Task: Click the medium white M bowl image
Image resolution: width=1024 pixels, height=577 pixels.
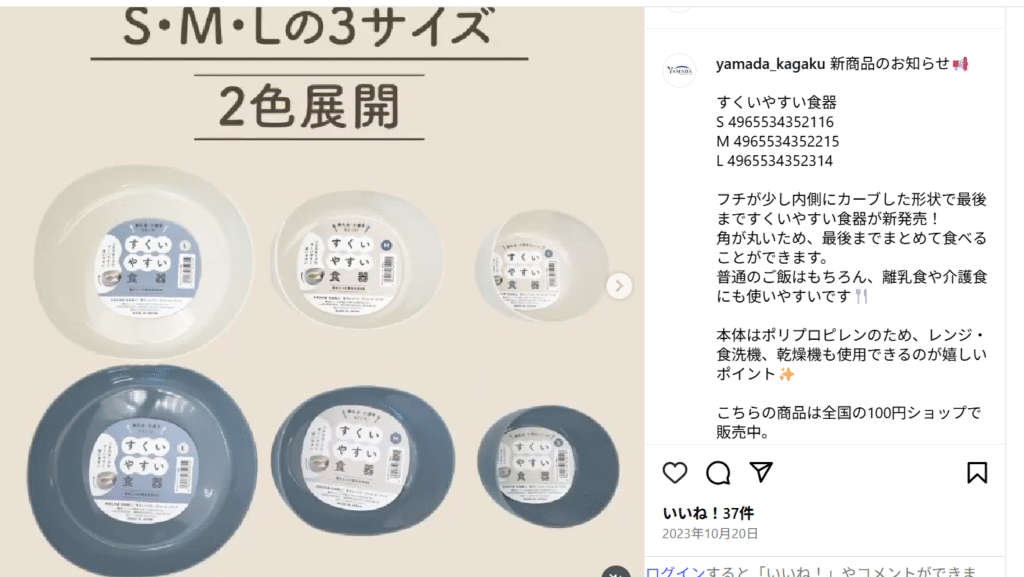Action: point(357,259)
